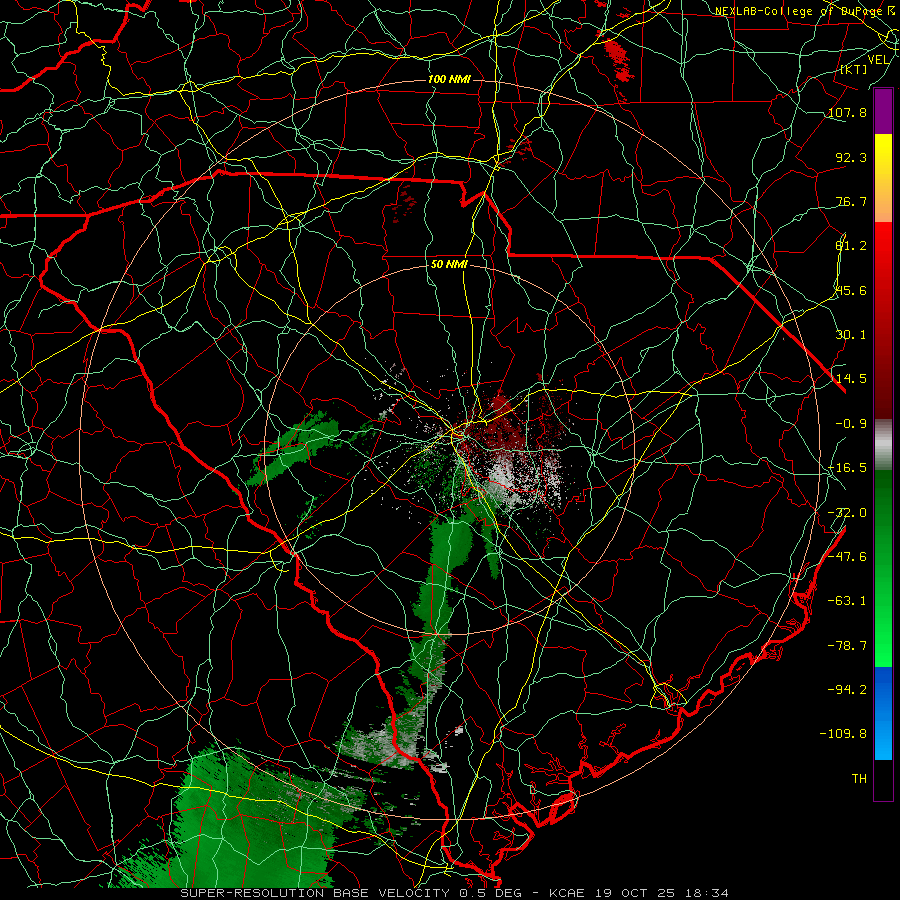The height and width of the screenshot is (900, 900).
Task: Select the -32.0 legend value
Action: (x=847, y=513)
